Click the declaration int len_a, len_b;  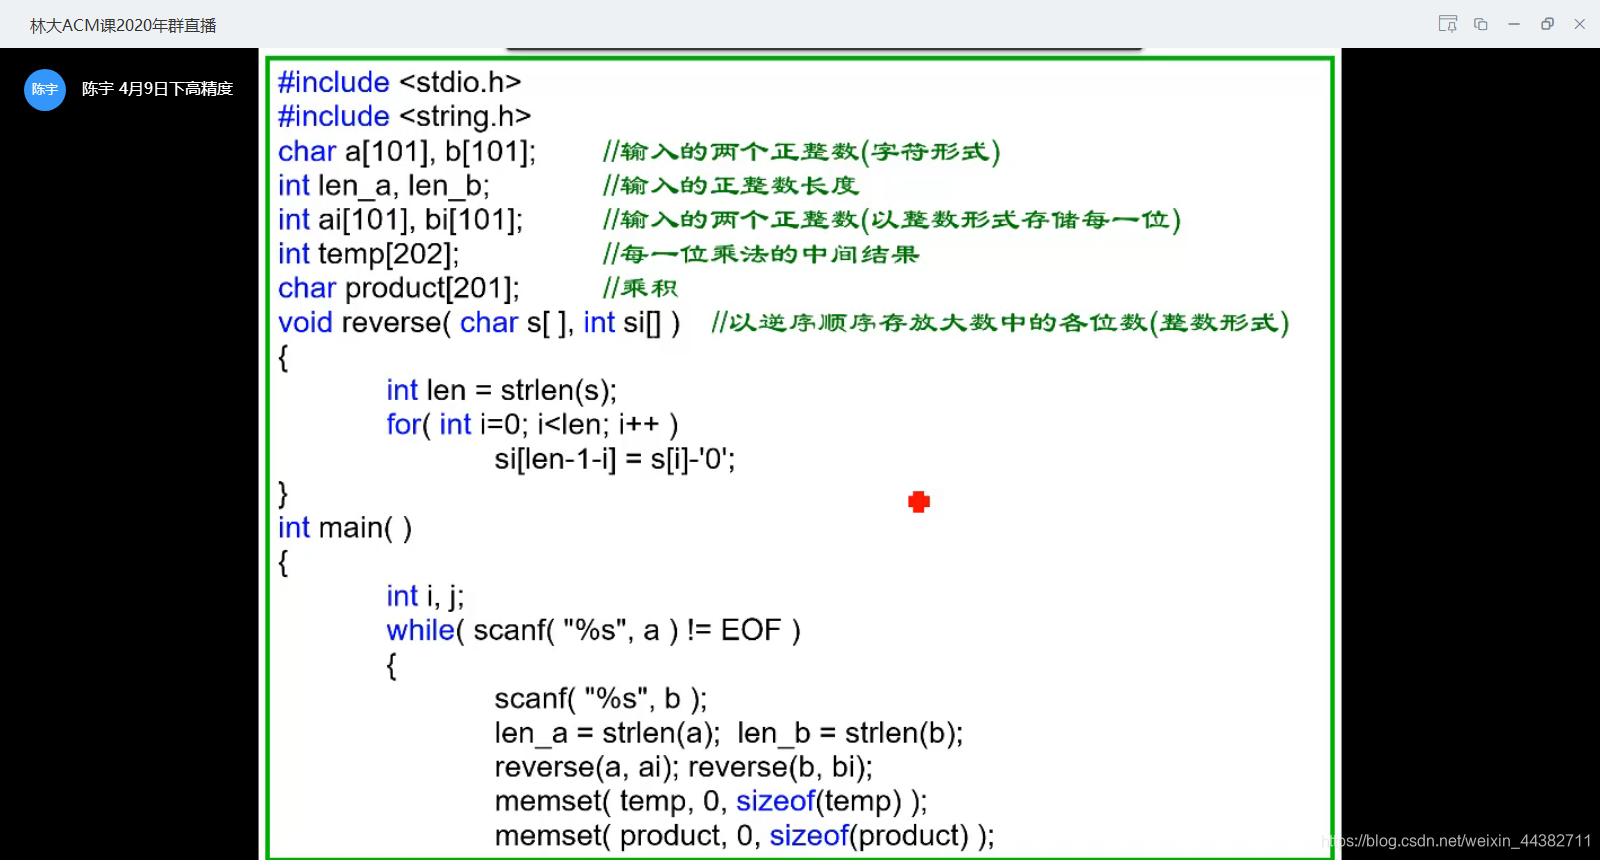point(384,186)
